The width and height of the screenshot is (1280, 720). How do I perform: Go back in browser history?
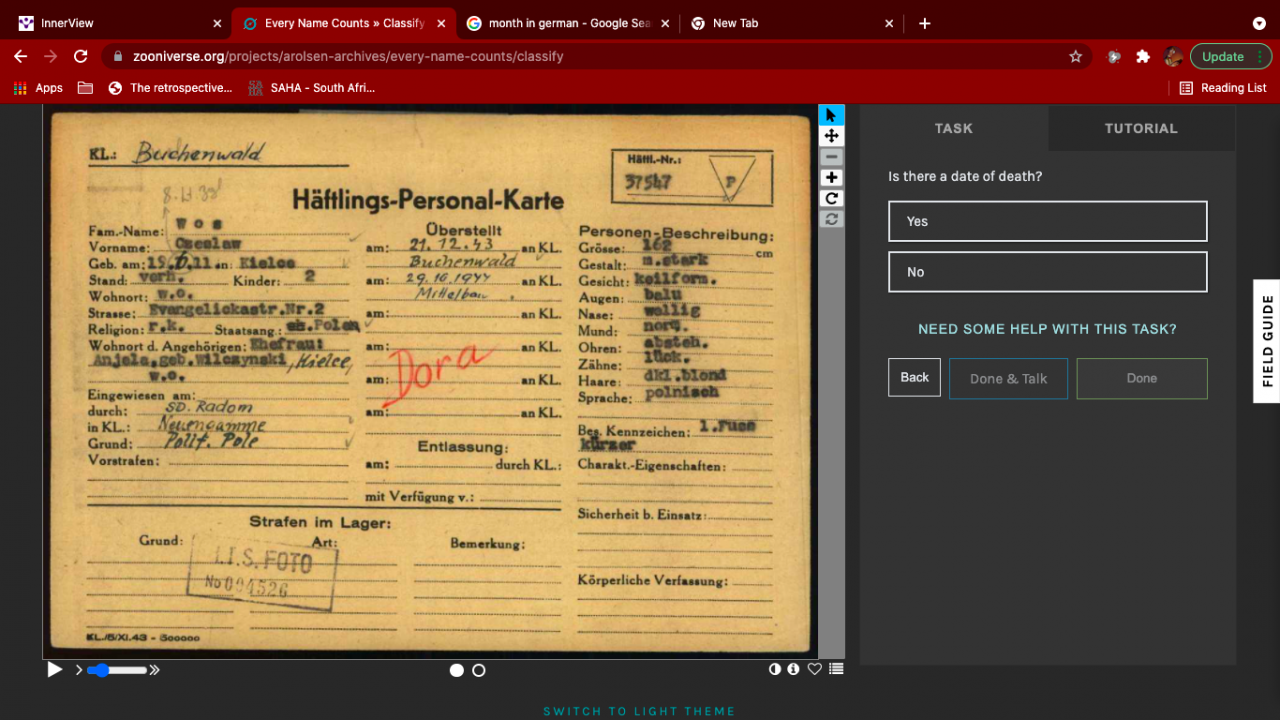tap(20, 56)
